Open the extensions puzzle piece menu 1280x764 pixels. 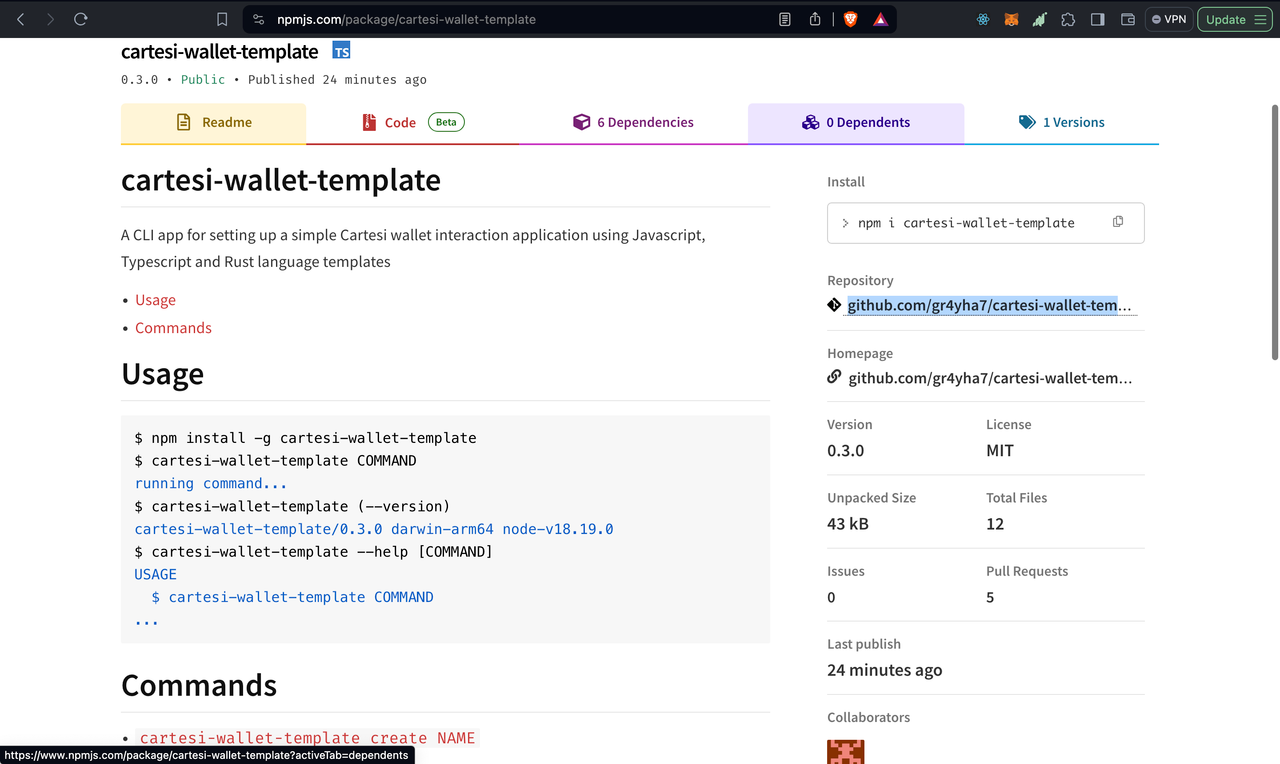pyautogui.click(x=1068, y=19)
